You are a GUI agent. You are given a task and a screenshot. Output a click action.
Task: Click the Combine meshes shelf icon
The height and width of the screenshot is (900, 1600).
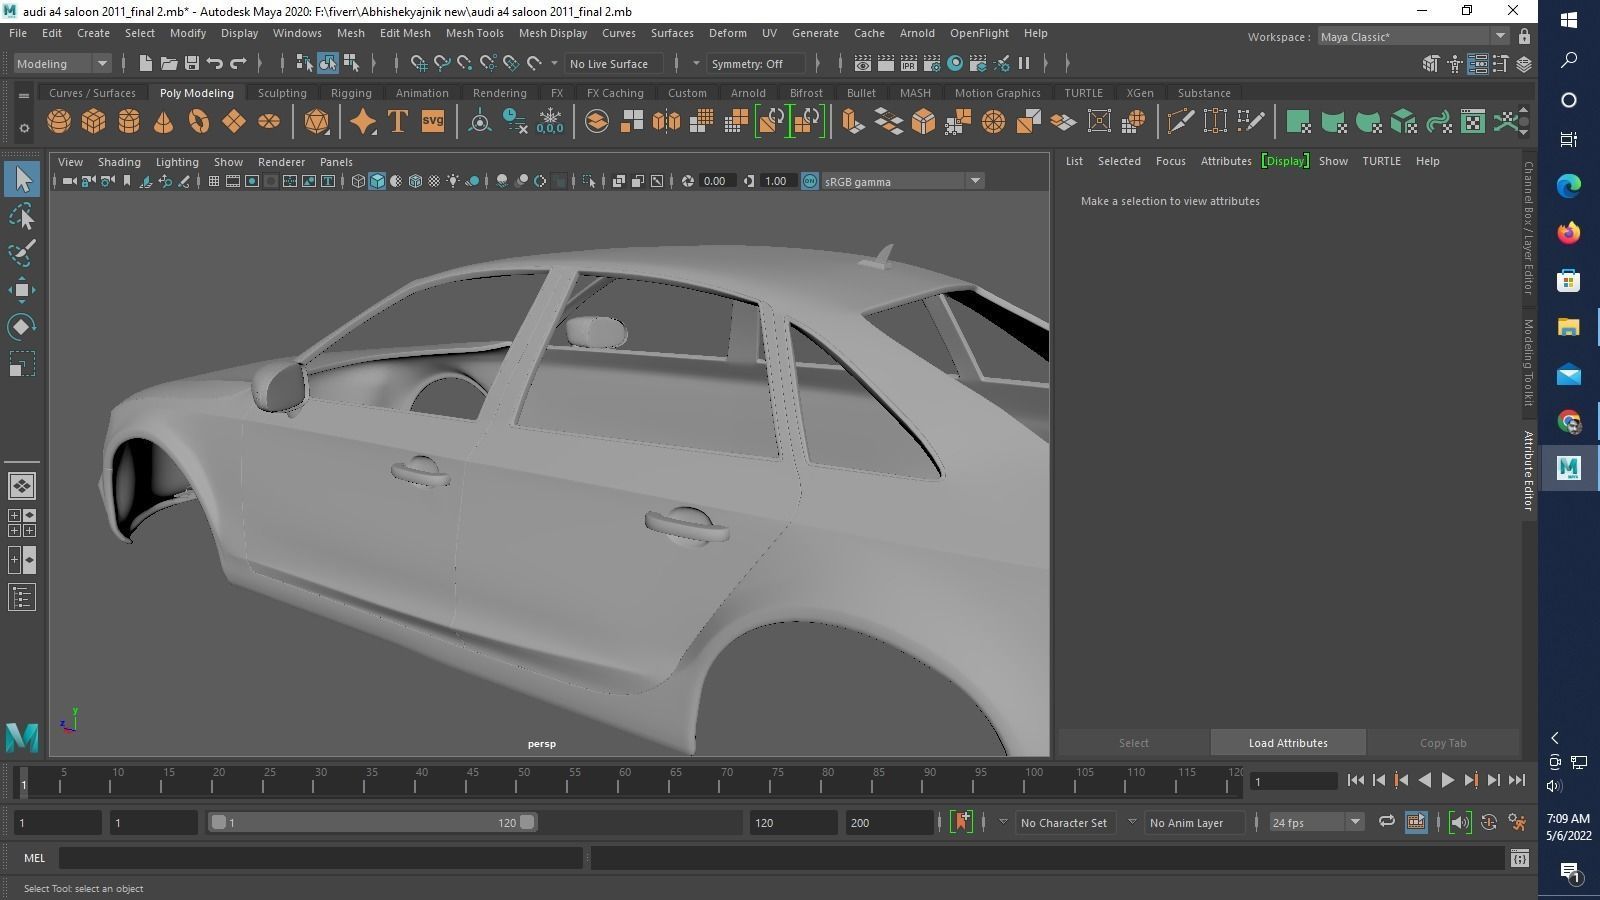[x=597, y=122]
